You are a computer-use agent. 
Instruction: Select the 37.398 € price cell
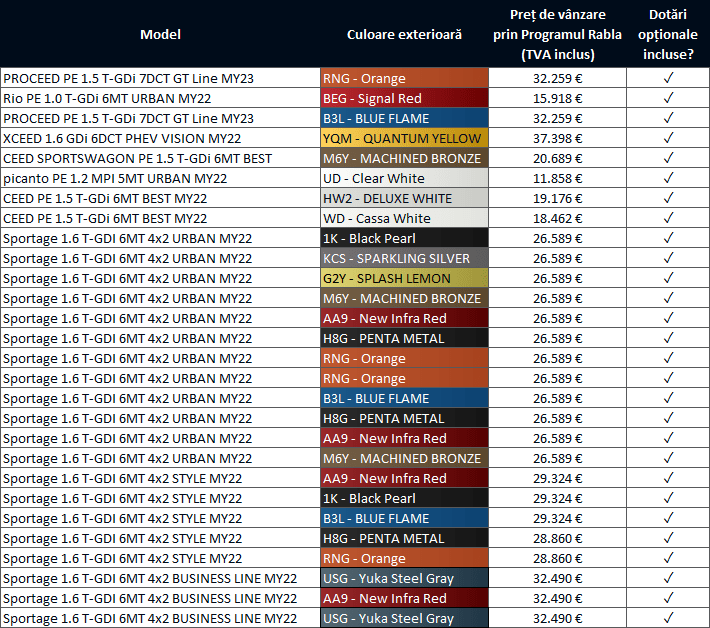(x=557, y=138)
